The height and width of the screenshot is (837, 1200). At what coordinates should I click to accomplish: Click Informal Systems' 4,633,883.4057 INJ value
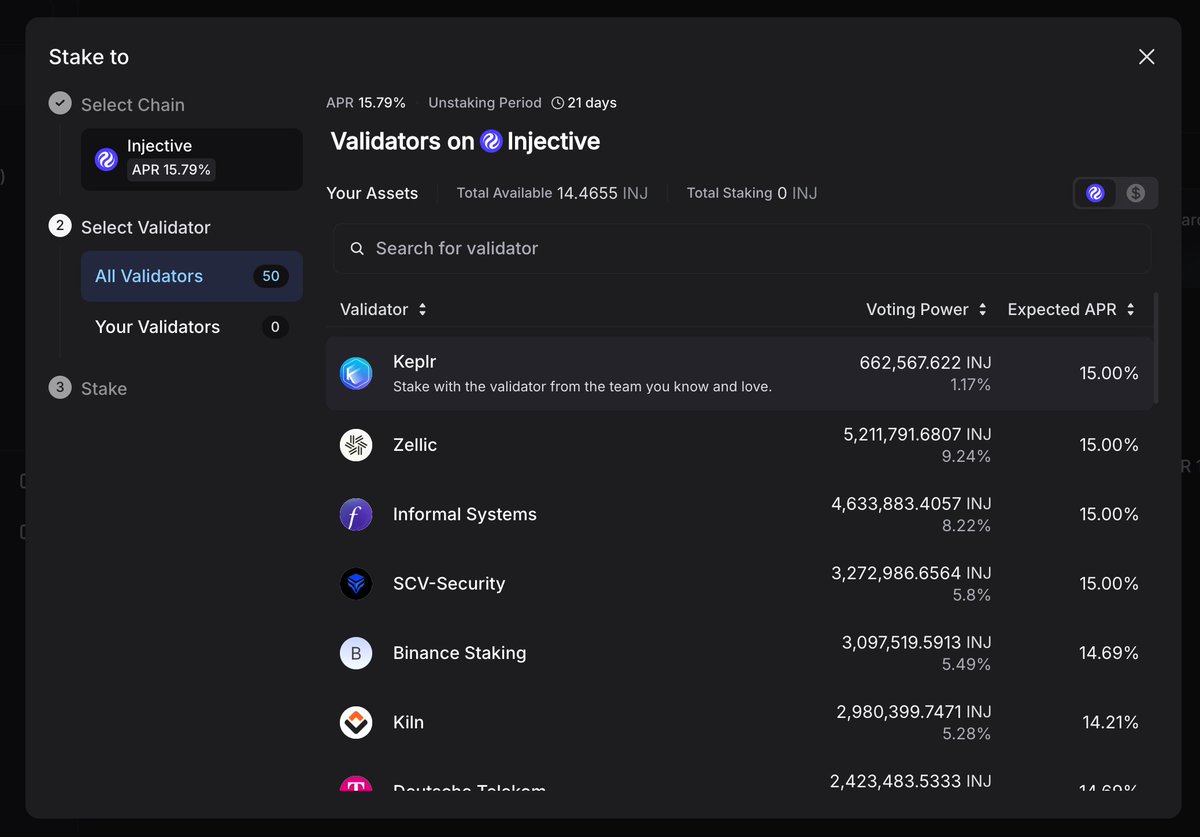911,504
